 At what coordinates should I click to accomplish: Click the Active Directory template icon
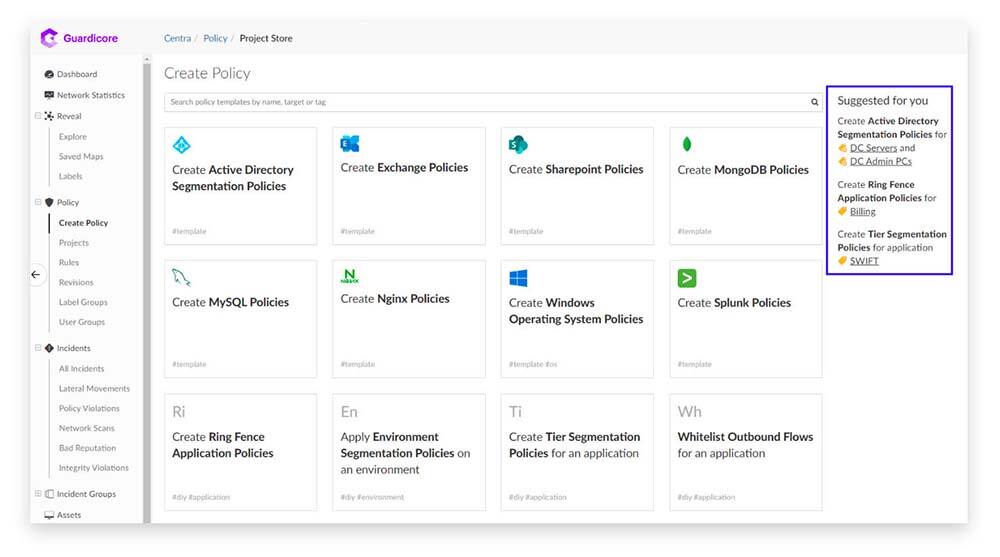click(x=181, y=144)
